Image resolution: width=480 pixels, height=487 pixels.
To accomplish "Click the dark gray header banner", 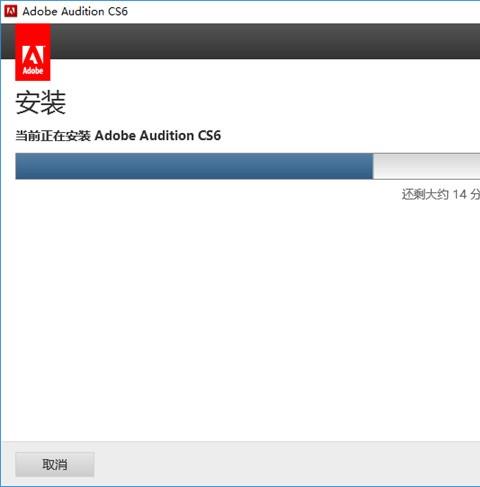I will [265, 41].
